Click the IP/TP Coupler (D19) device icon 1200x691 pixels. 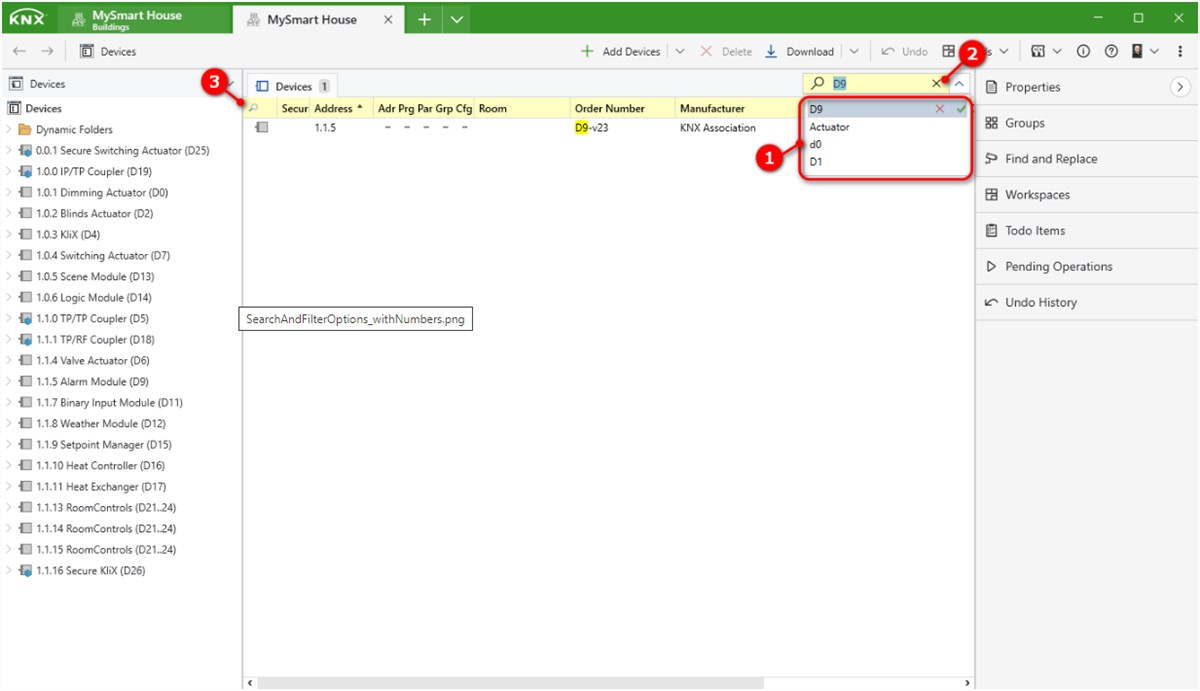(26, 172)
